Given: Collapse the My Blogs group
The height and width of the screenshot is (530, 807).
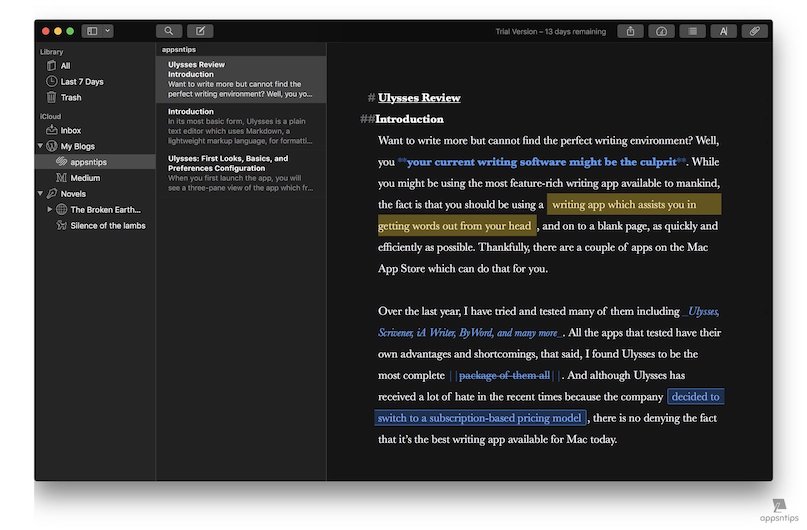Looking at the screenshot, I should 39,146.
